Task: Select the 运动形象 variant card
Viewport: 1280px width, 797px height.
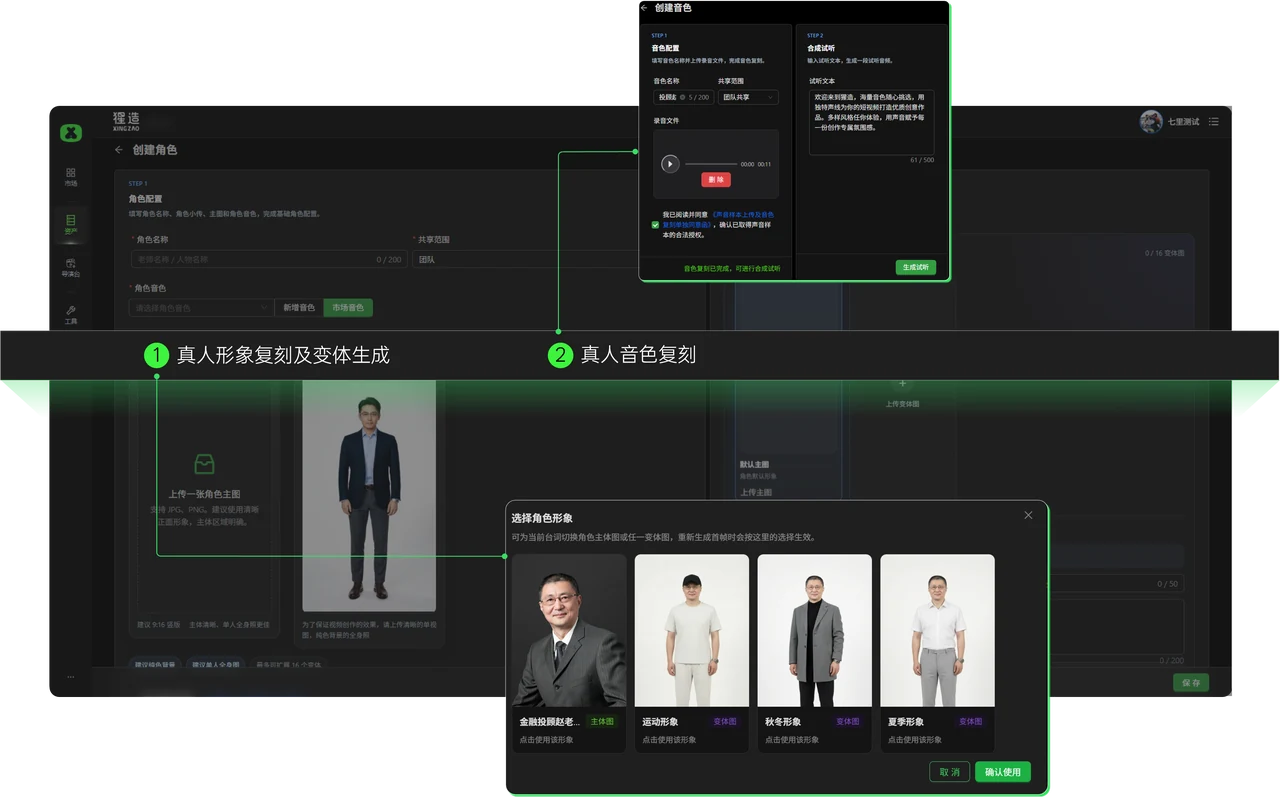Action: [x=691, y=653]
